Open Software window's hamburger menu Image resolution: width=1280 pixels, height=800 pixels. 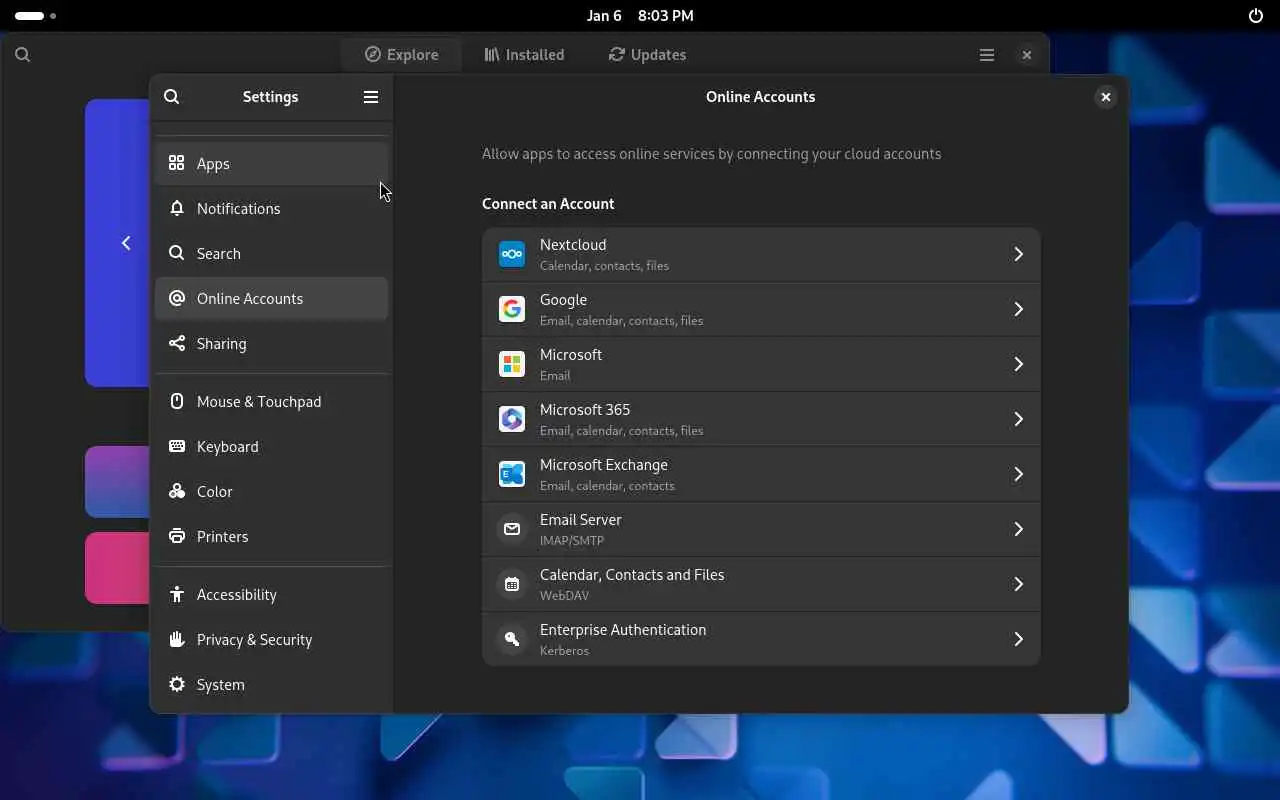click(x=987, y=55)
